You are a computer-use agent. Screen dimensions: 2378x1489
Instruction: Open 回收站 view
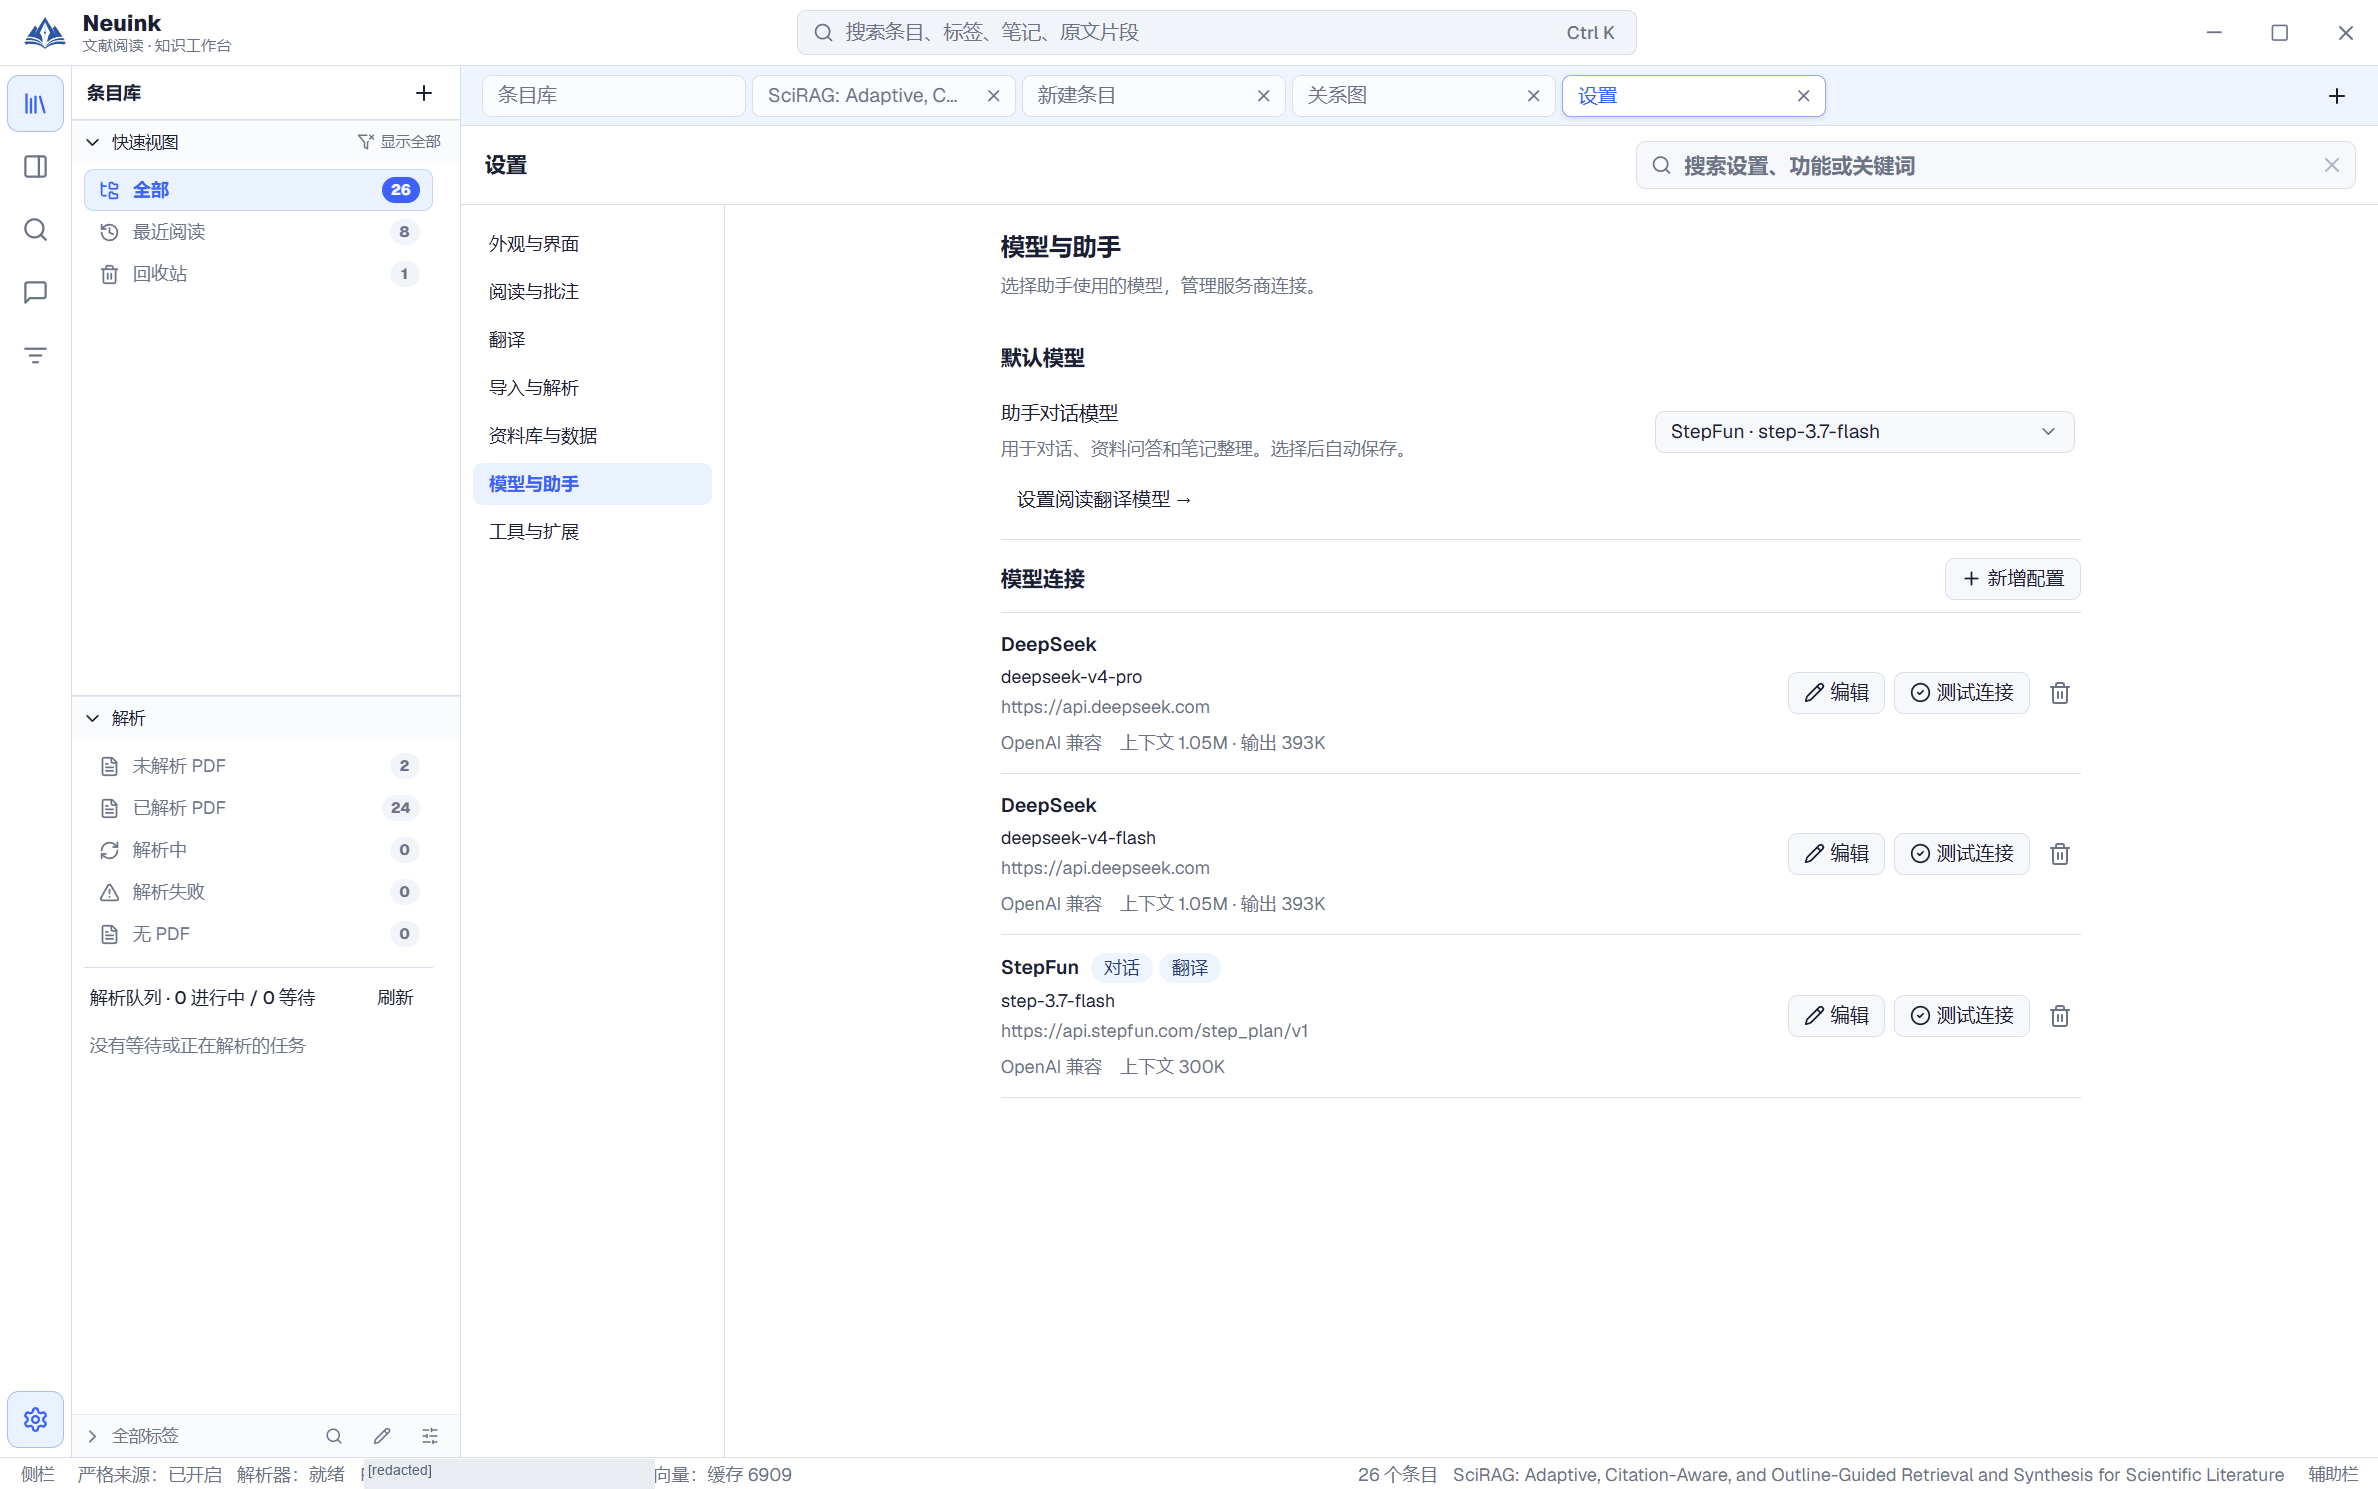(x=258, y=274)
